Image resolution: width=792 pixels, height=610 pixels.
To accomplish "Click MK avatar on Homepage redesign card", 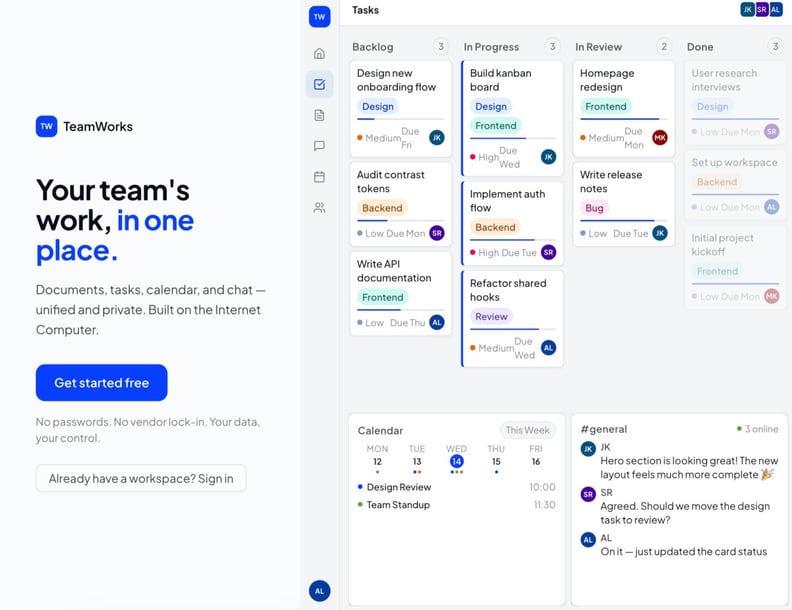I will 660,137.
